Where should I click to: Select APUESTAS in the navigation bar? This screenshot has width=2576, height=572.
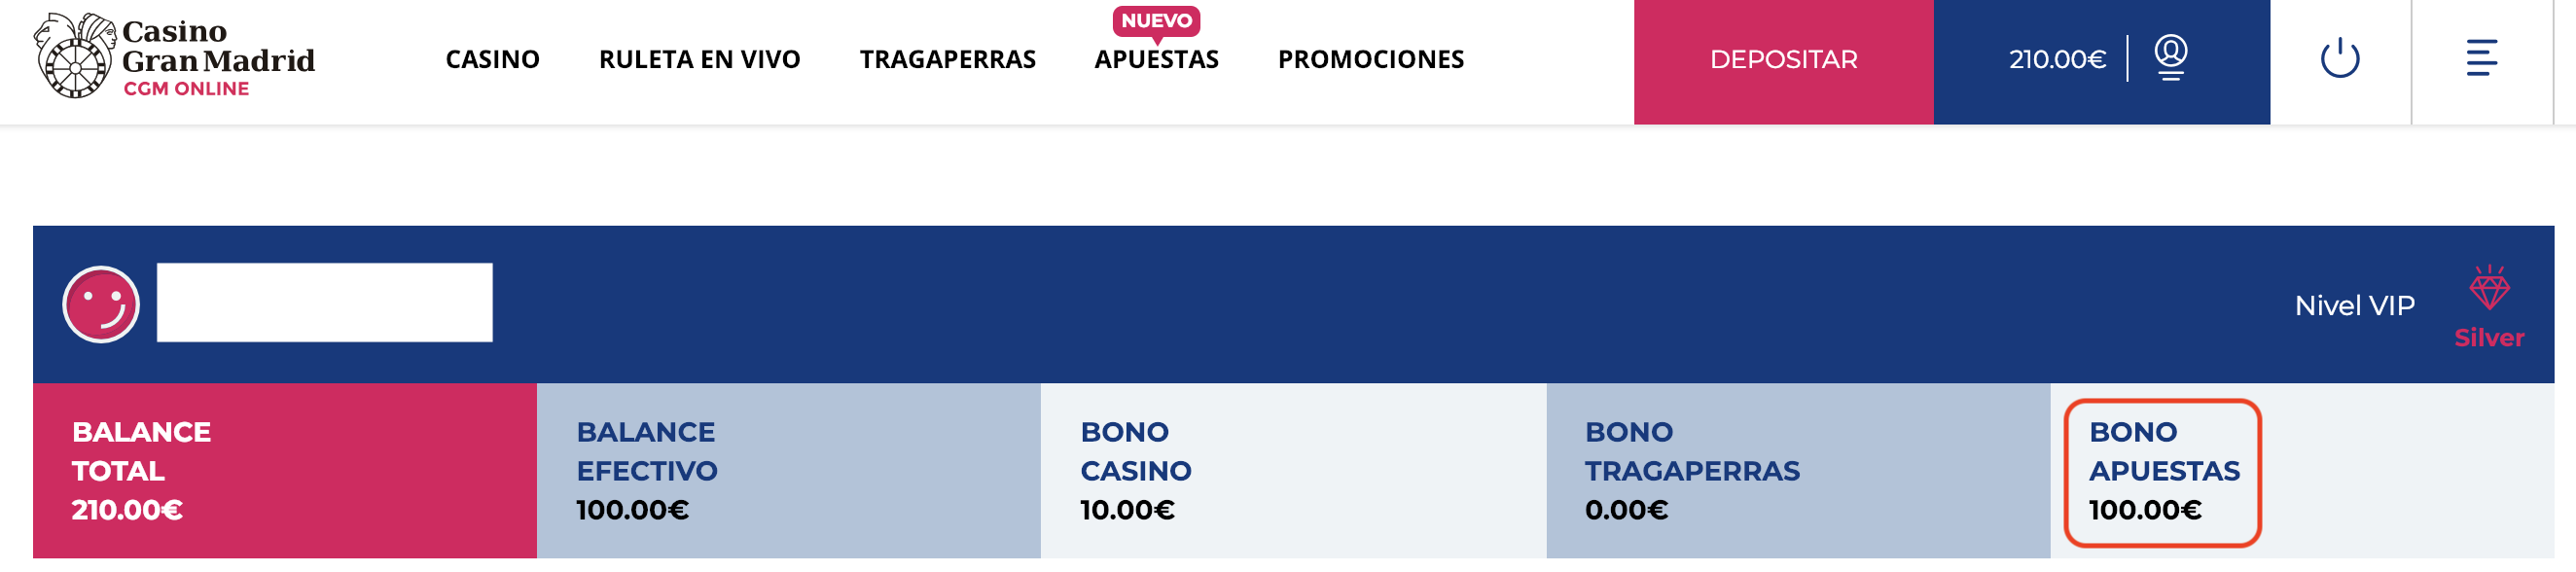pyautogui.click(x=1157, y=60)
